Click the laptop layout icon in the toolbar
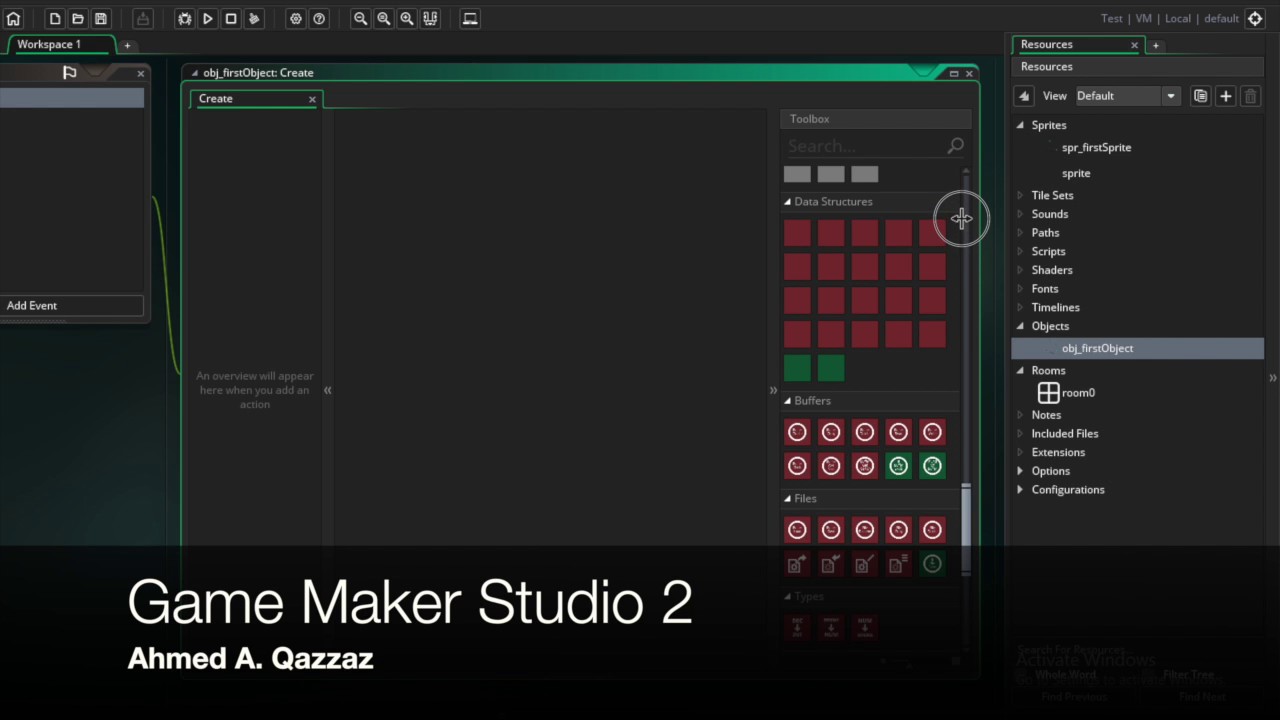 point(470,18)
